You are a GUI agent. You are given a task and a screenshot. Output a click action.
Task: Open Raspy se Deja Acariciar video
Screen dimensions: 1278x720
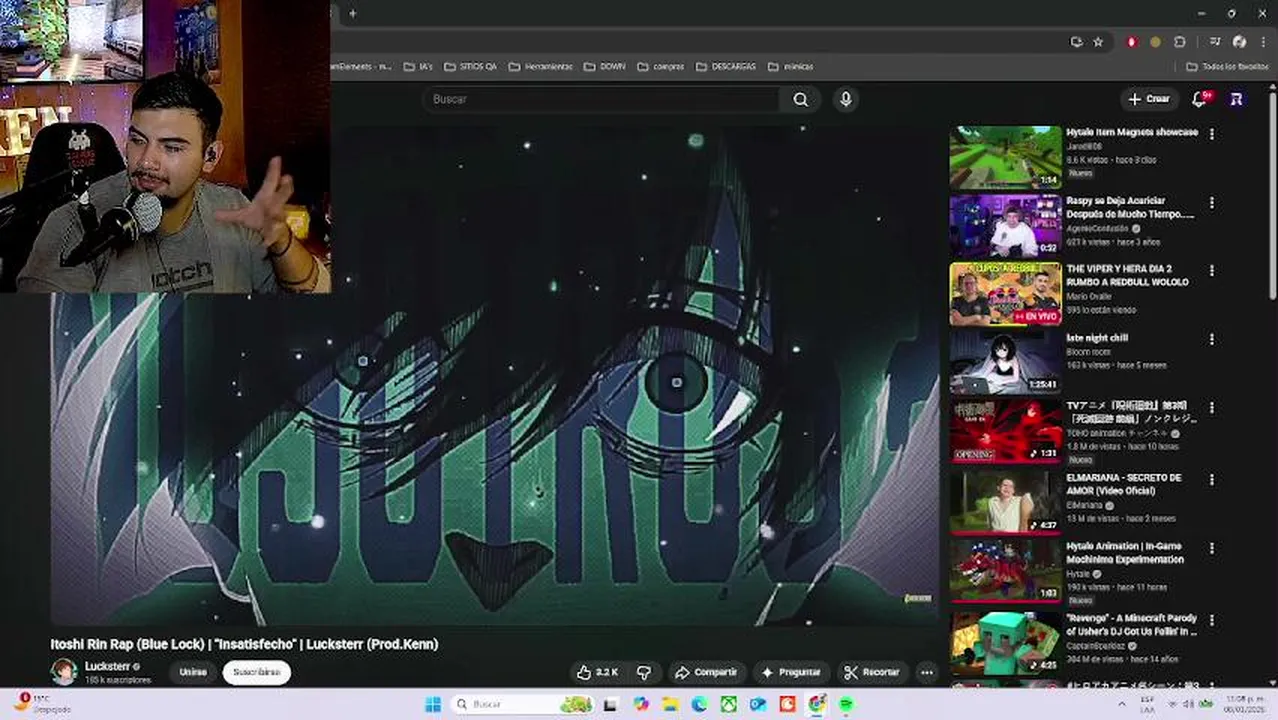tap(1005, 226)
